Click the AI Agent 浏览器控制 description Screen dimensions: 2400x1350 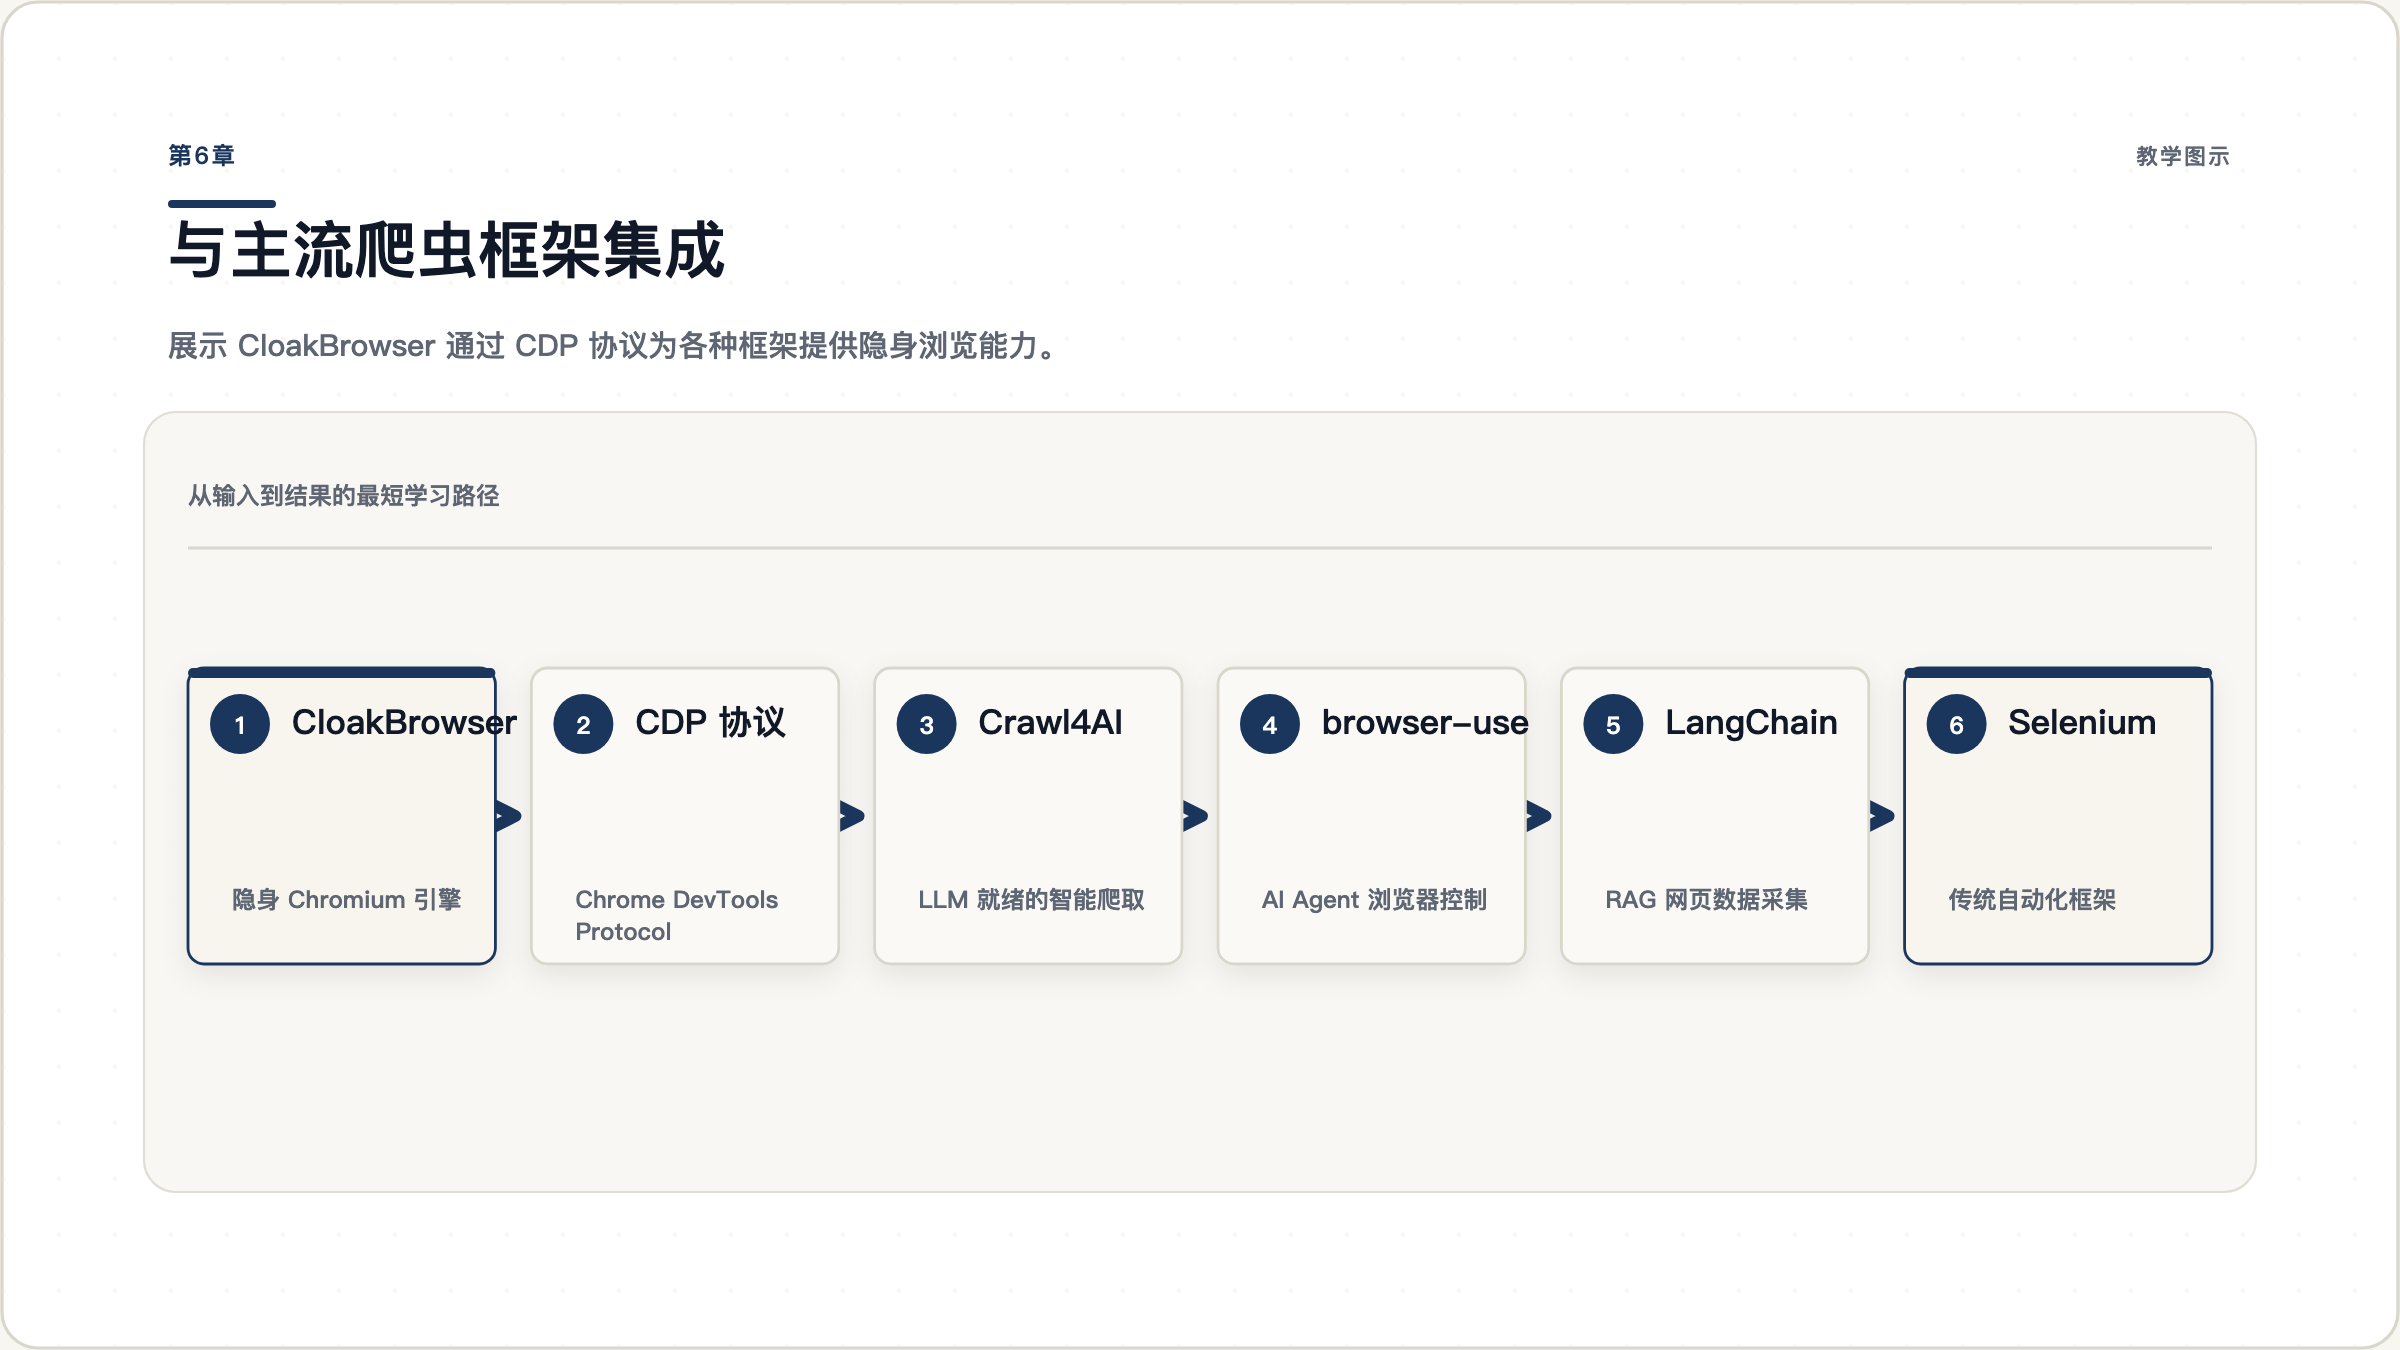point(1374,900)
